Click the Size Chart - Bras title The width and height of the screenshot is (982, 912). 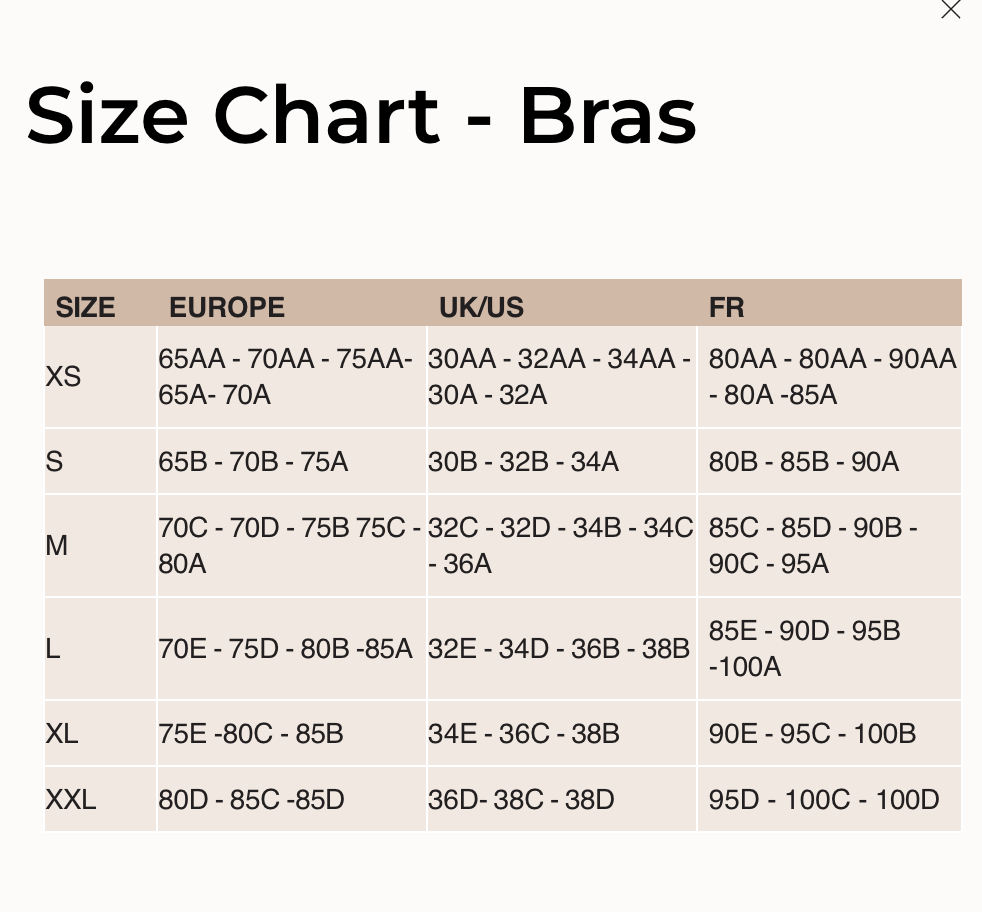362,116
